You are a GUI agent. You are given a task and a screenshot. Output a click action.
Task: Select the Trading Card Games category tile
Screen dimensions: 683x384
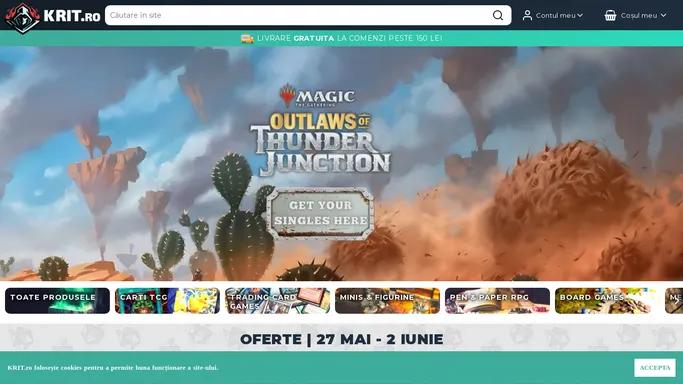click(x=277, y=300)
